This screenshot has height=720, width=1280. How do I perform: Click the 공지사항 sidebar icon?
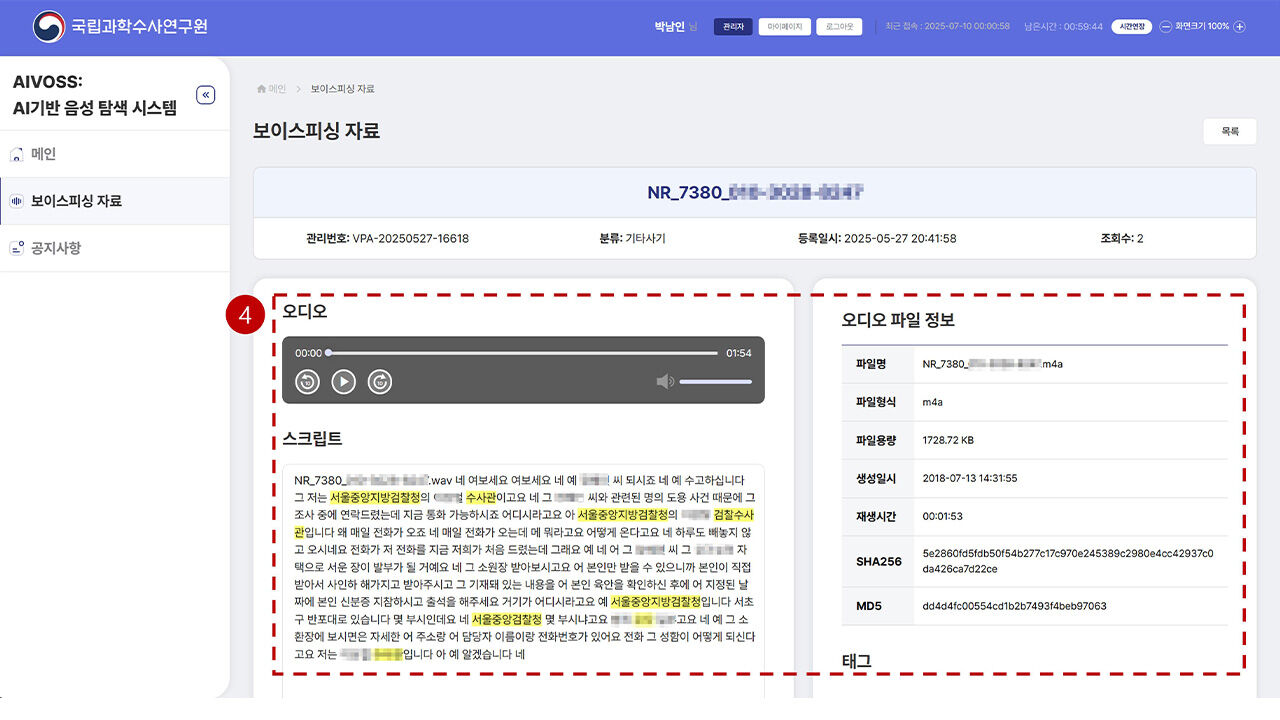pyautogui.click(x=16, y=248)
